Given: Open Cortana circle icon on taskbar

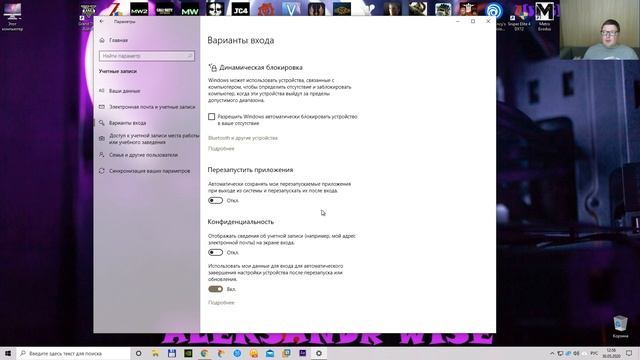Looking at the screenshot, I should point(138,353).
